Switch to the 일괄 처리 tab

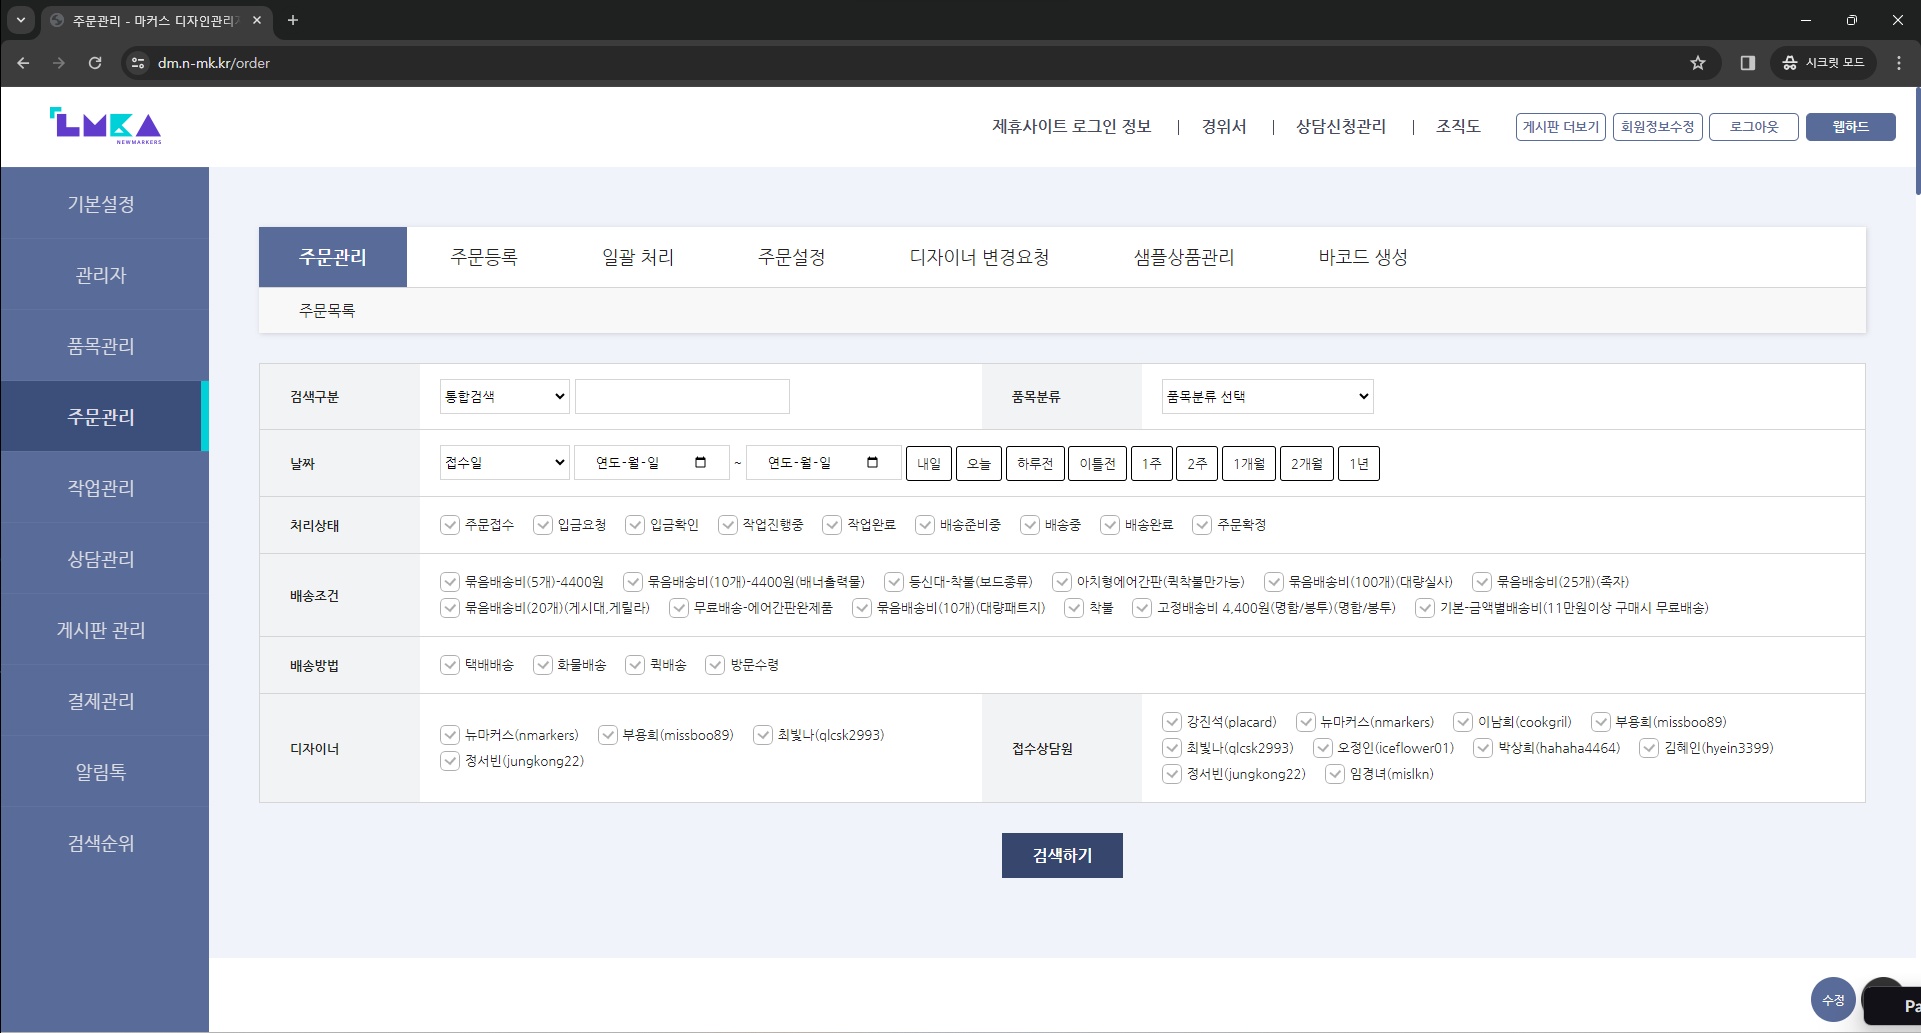(x=638, y=257)
